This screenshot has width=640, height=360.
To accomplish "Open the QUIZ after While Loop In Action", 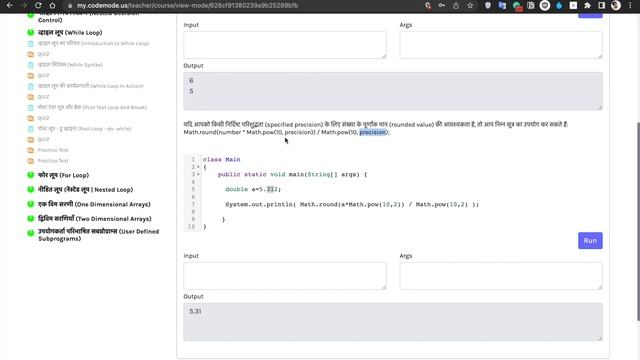I will click(43, 97).
